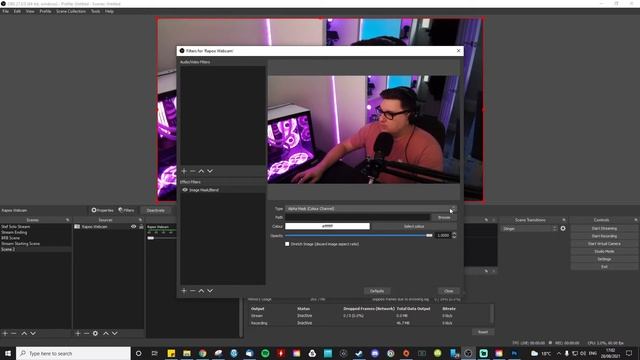The width and height of the screenshot is (640, 360).
Task: Open the mask Type dropdown
Action: click(x=371, y=209)
